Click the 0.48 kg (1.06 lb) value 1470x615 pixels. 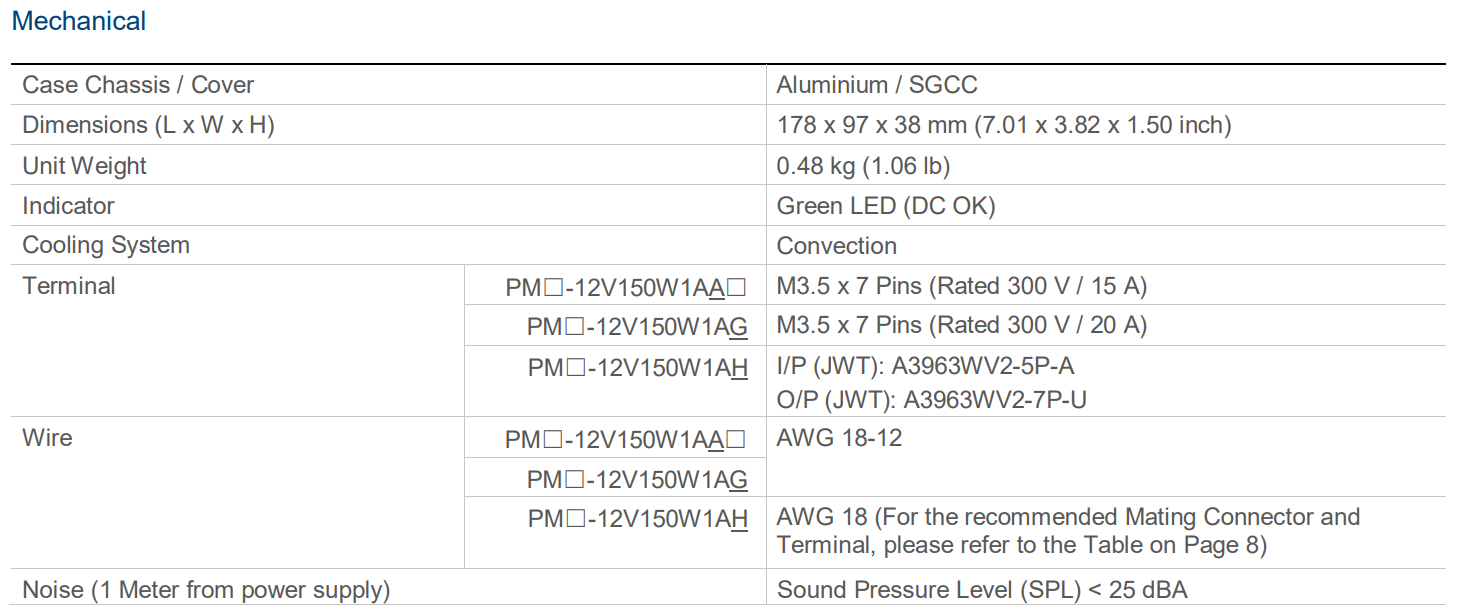pyautogui.click(x=863, y=165)
